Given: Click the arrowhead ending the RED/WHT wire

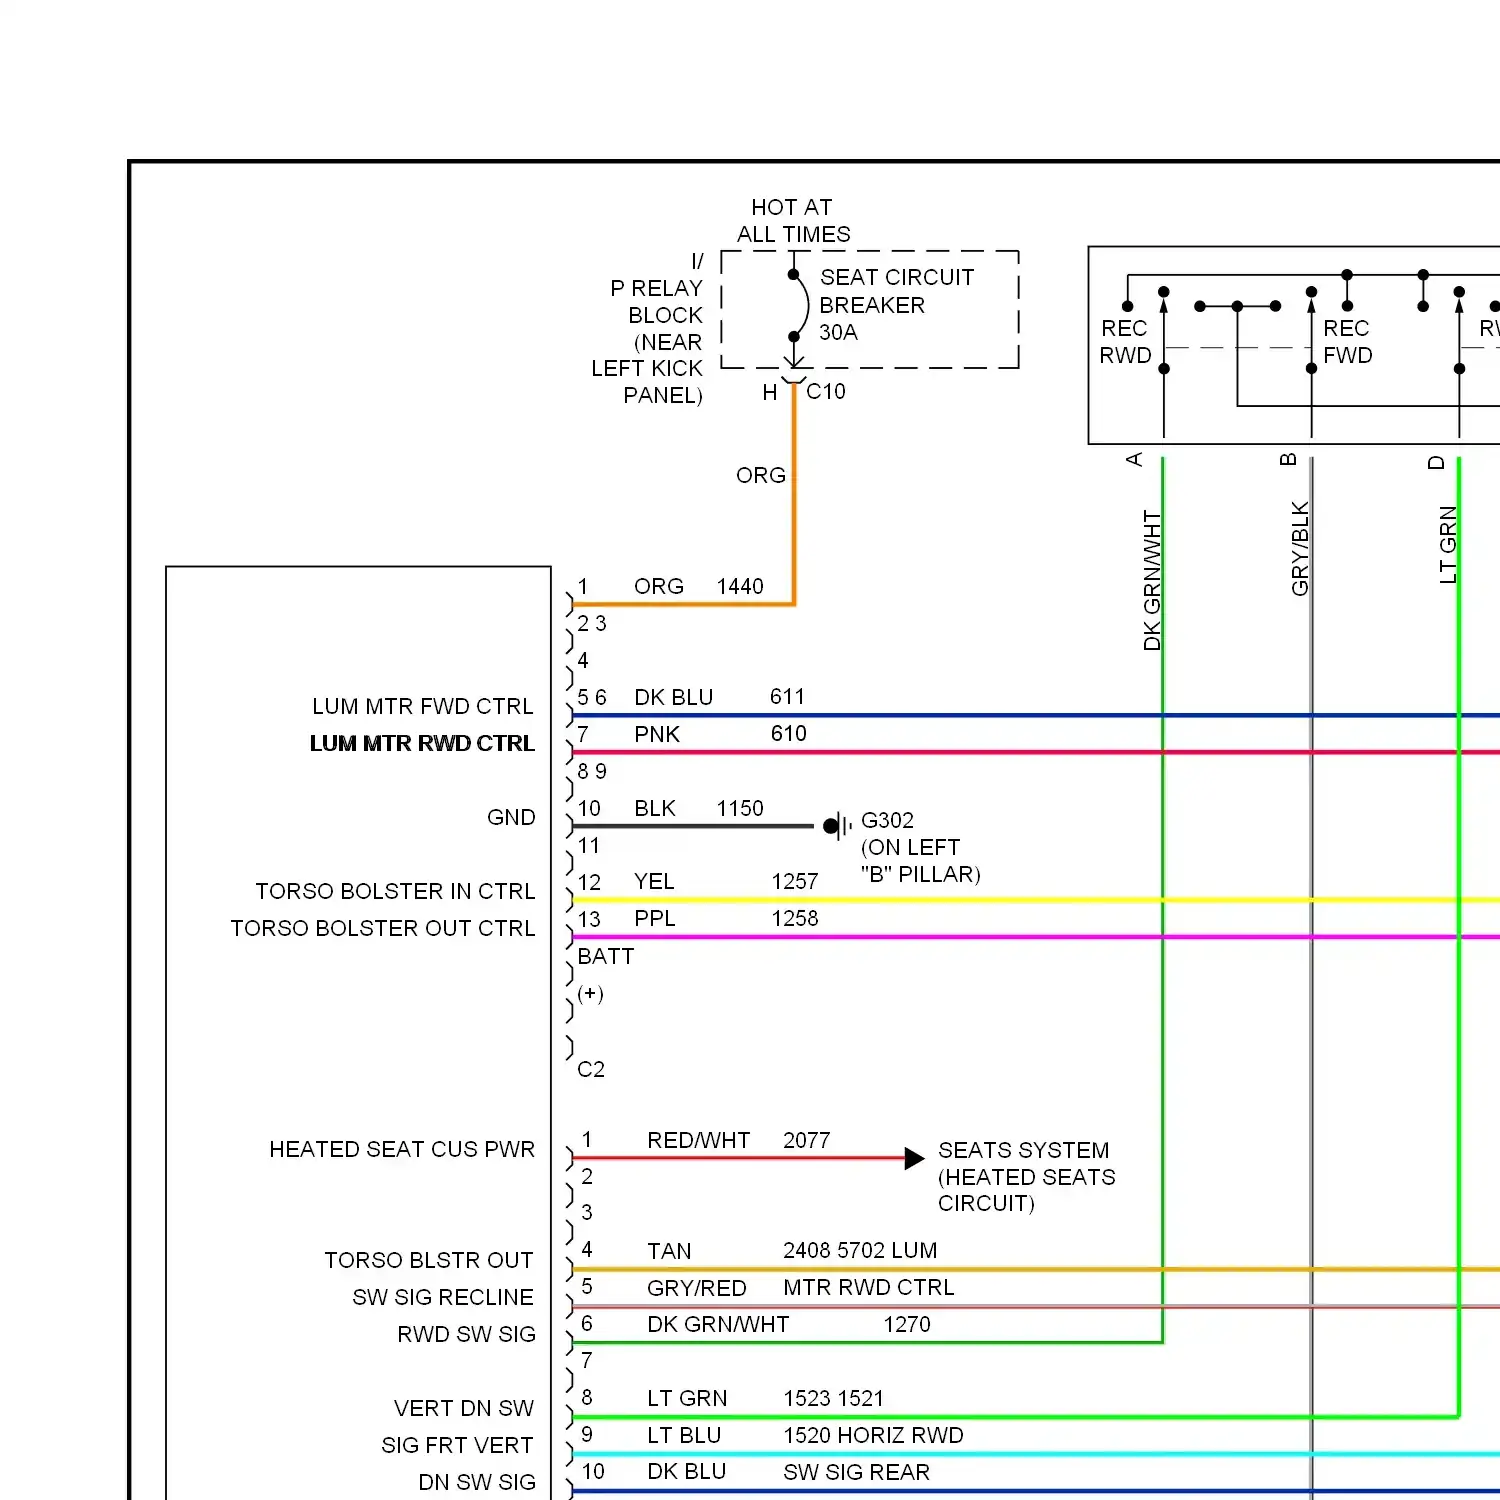Looking at the screenshot, I should pos(914,1159).
